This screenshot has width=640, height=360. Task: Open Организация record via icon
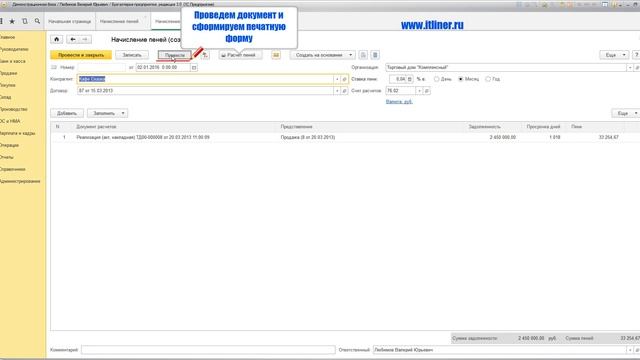pos(637,67)
